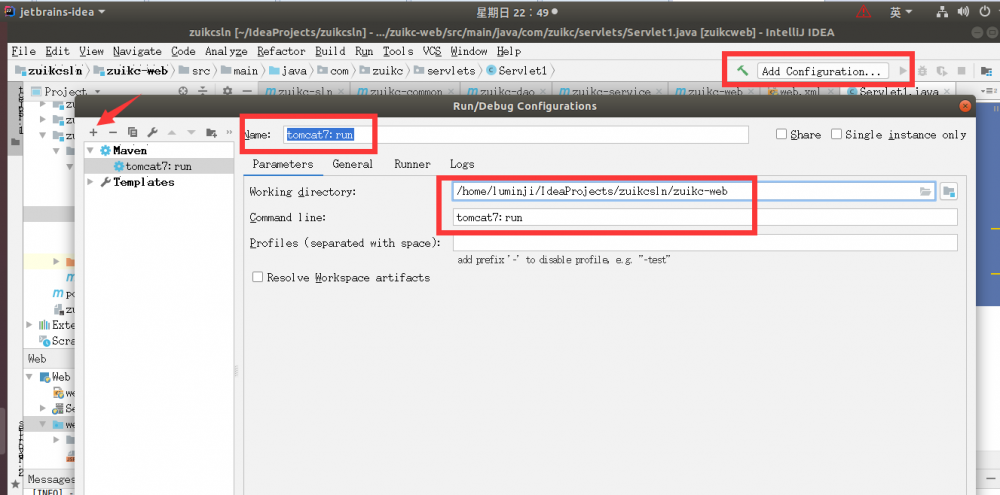The image size is (1000, 495).
Task: Check Resolve Workspace artifacts
Action: click(x=258, y=277)
